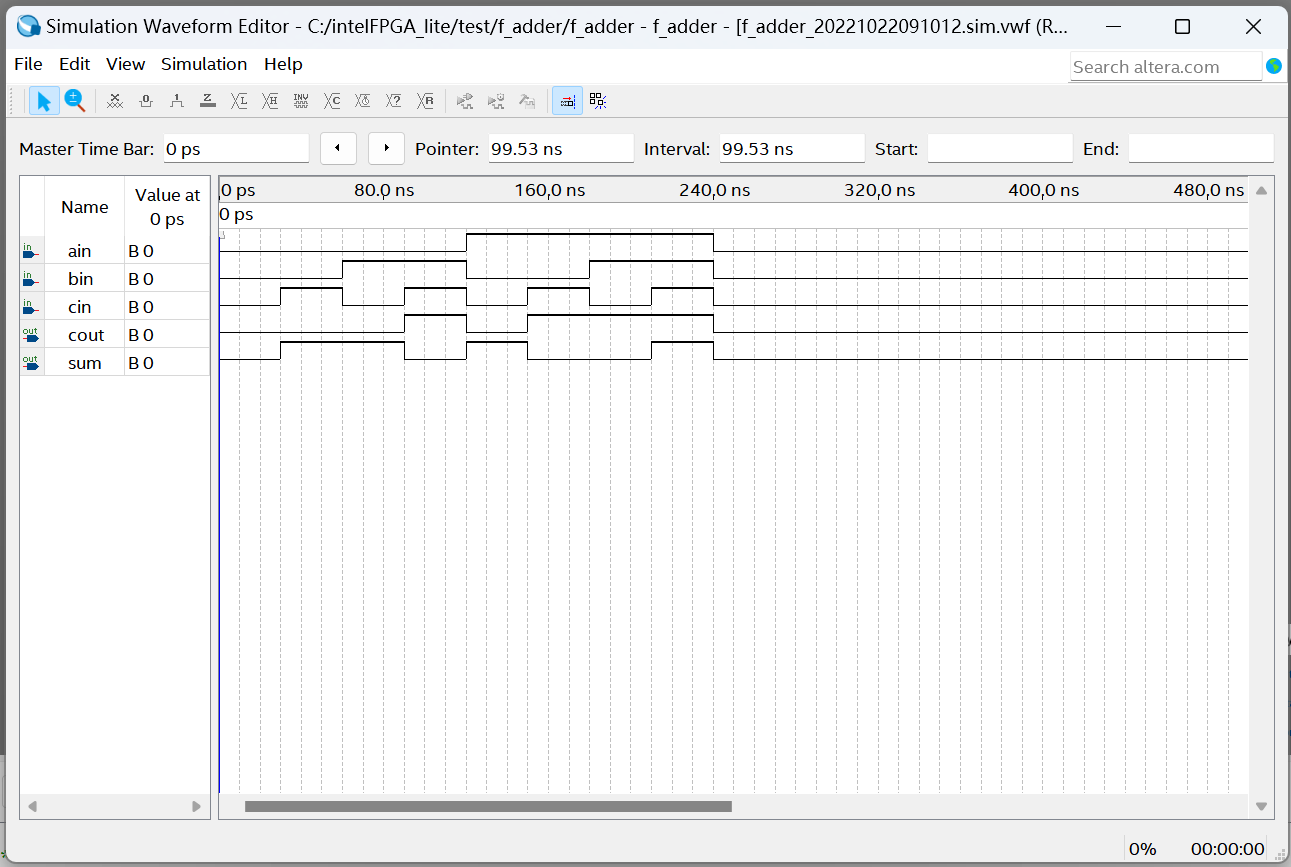
Task: Click the Name column header
Action: pyautogui.click(x=85, y=207)
